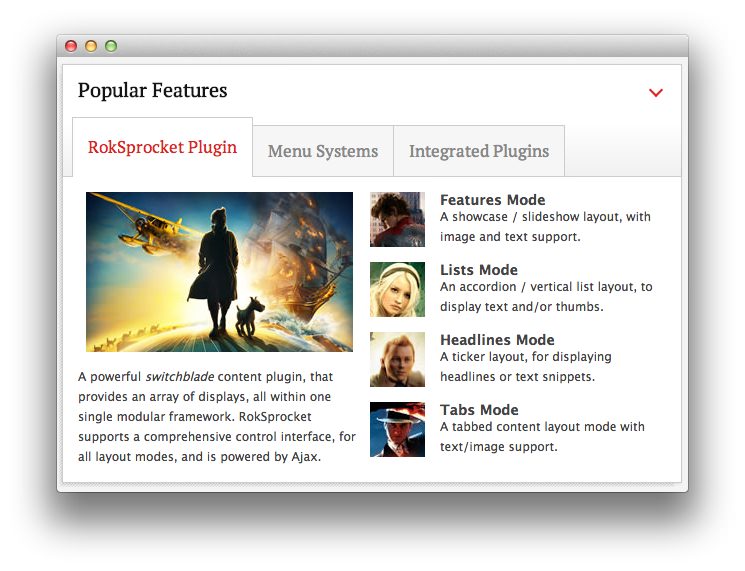This screenshot has width=745, height=571.
Task: Click text 'A tabbed content layout mode with'
Action: (543, 427)
